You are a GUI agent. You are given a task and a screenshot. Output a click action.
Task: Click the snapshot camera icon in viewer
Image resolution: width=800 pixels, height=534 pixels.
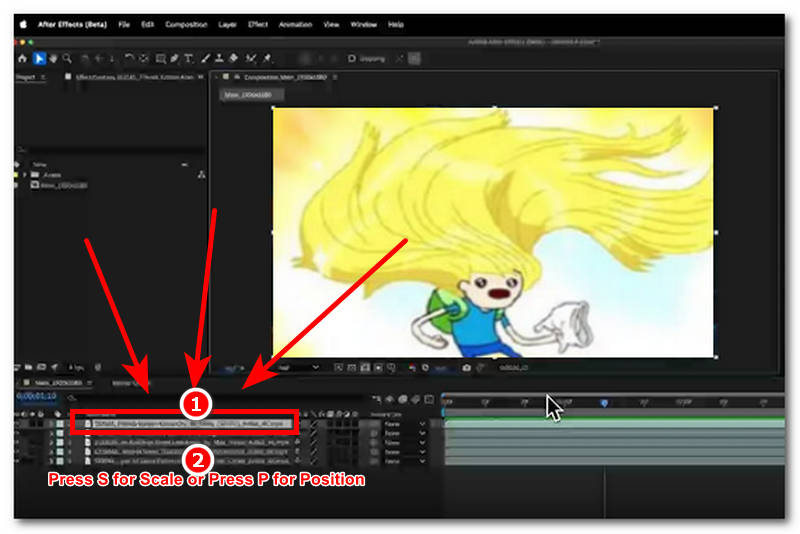pyautogui.click(x=466, y=367)
